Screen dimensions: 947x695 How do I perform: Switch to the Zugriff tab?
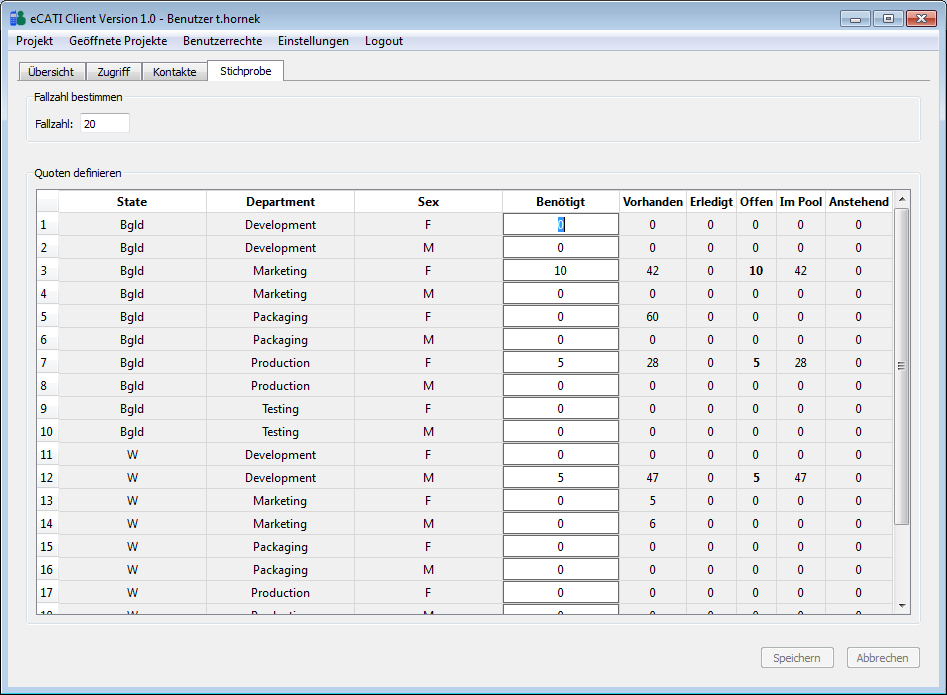pos(113,72)
